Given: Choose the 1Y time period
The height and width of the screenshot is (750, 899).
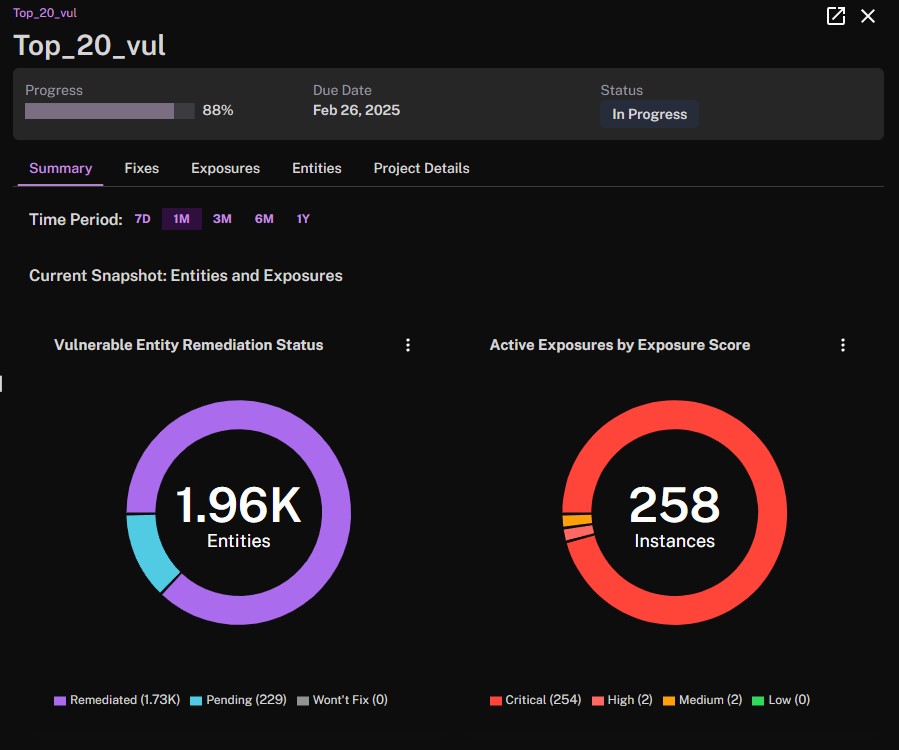Looking at the screenshot, I should tap(303, 218).
